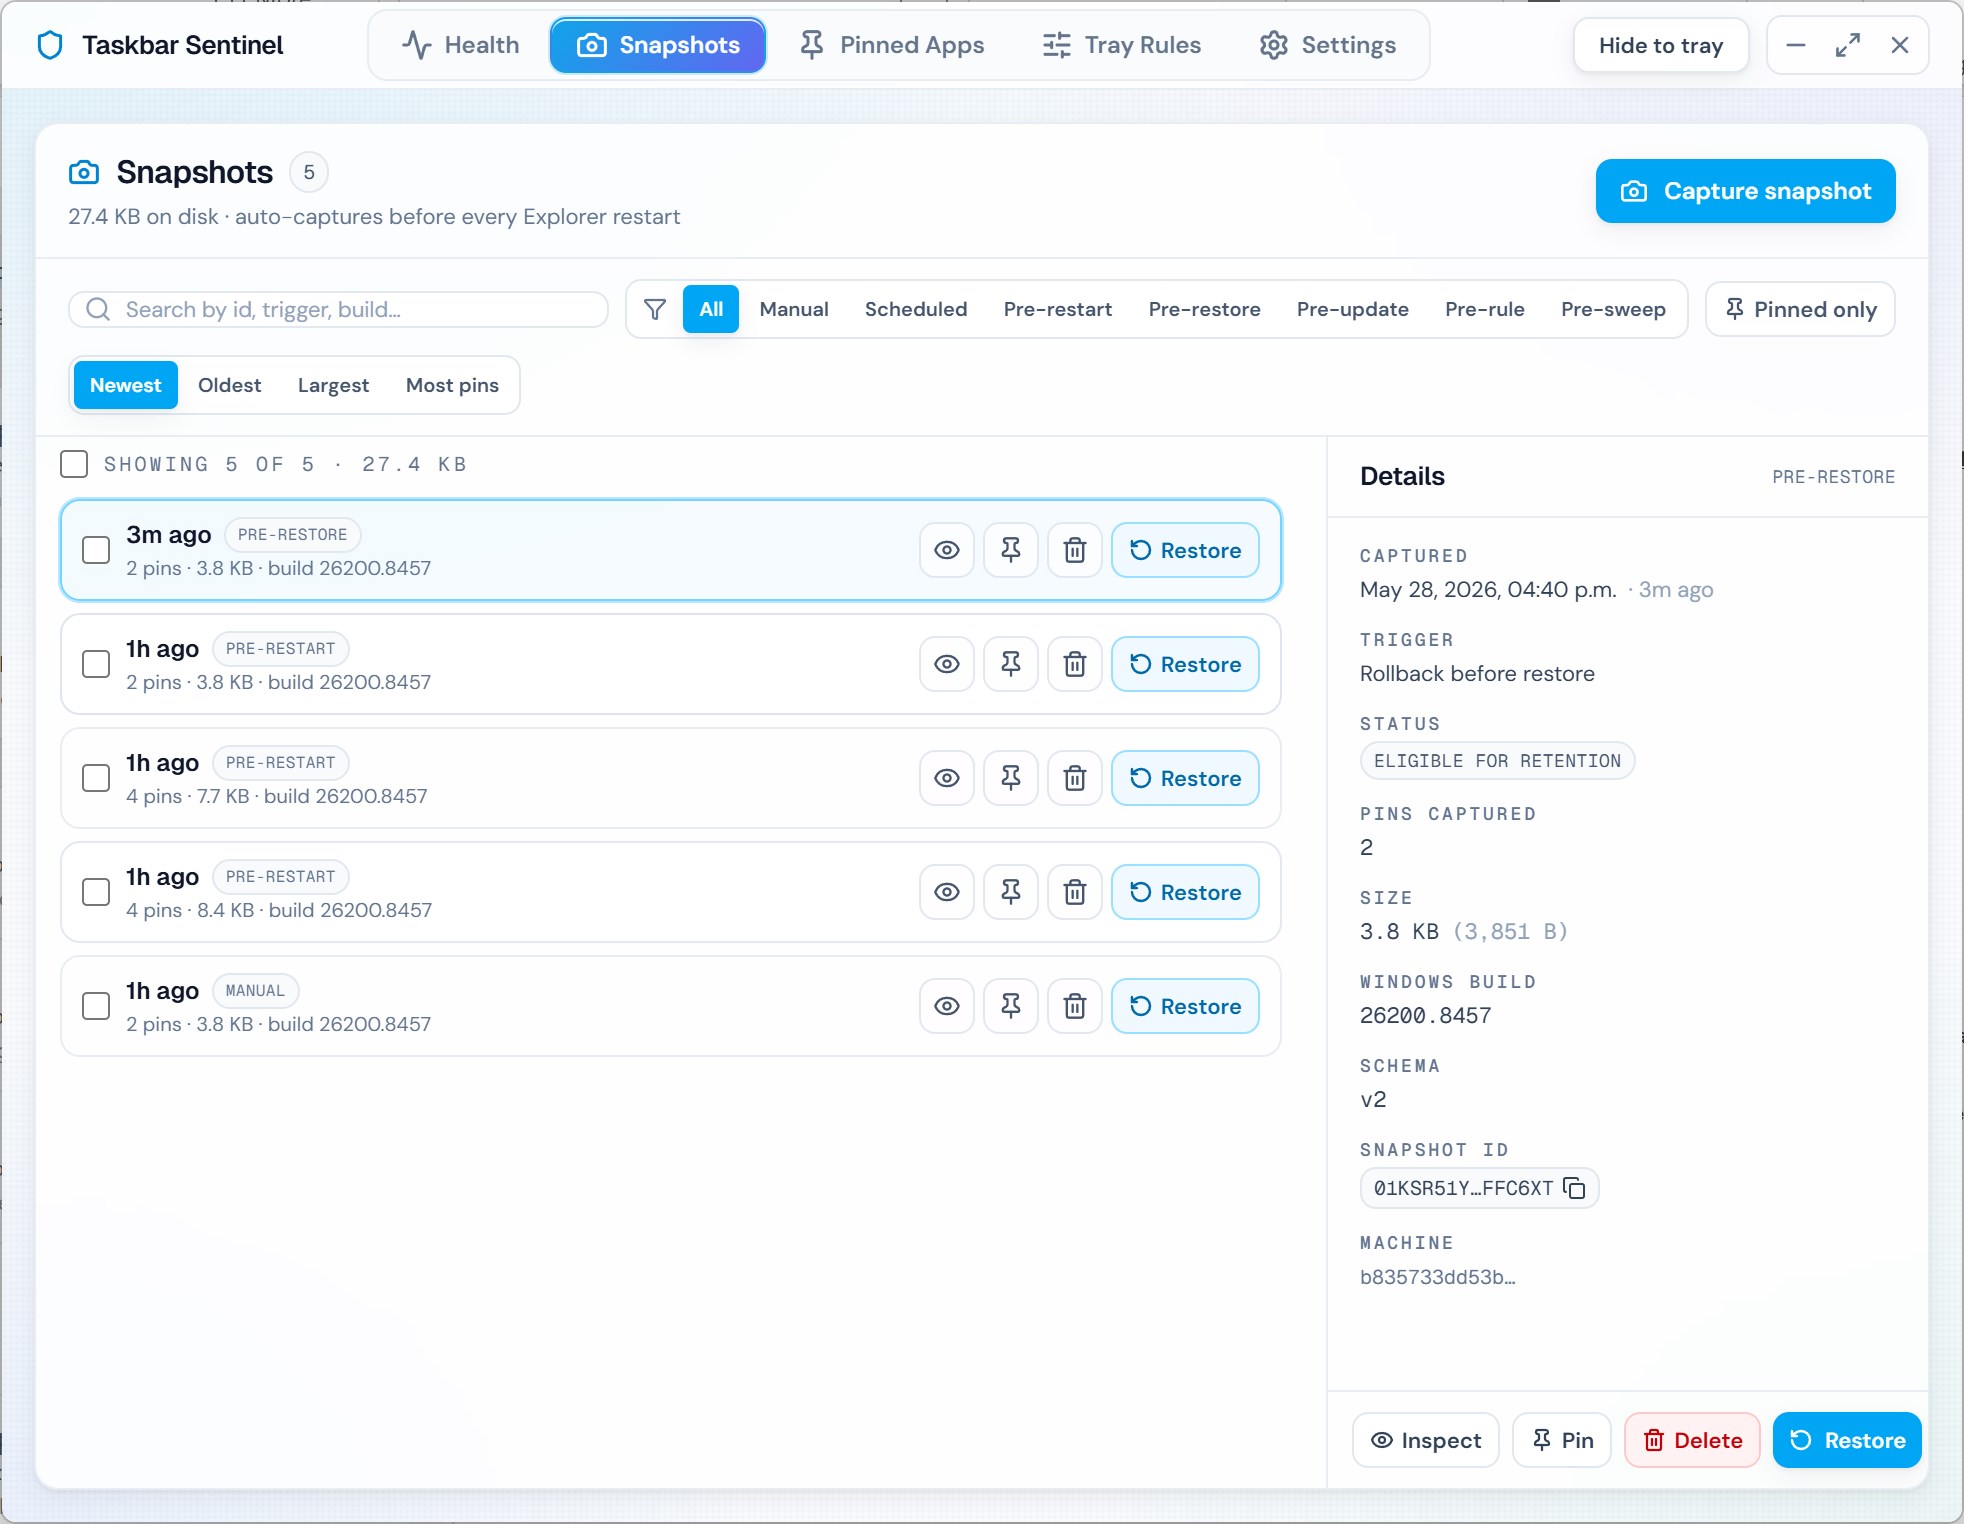Go to the Tray Rules tab
1964x1524 pixels.
(x=1121, y=45)
